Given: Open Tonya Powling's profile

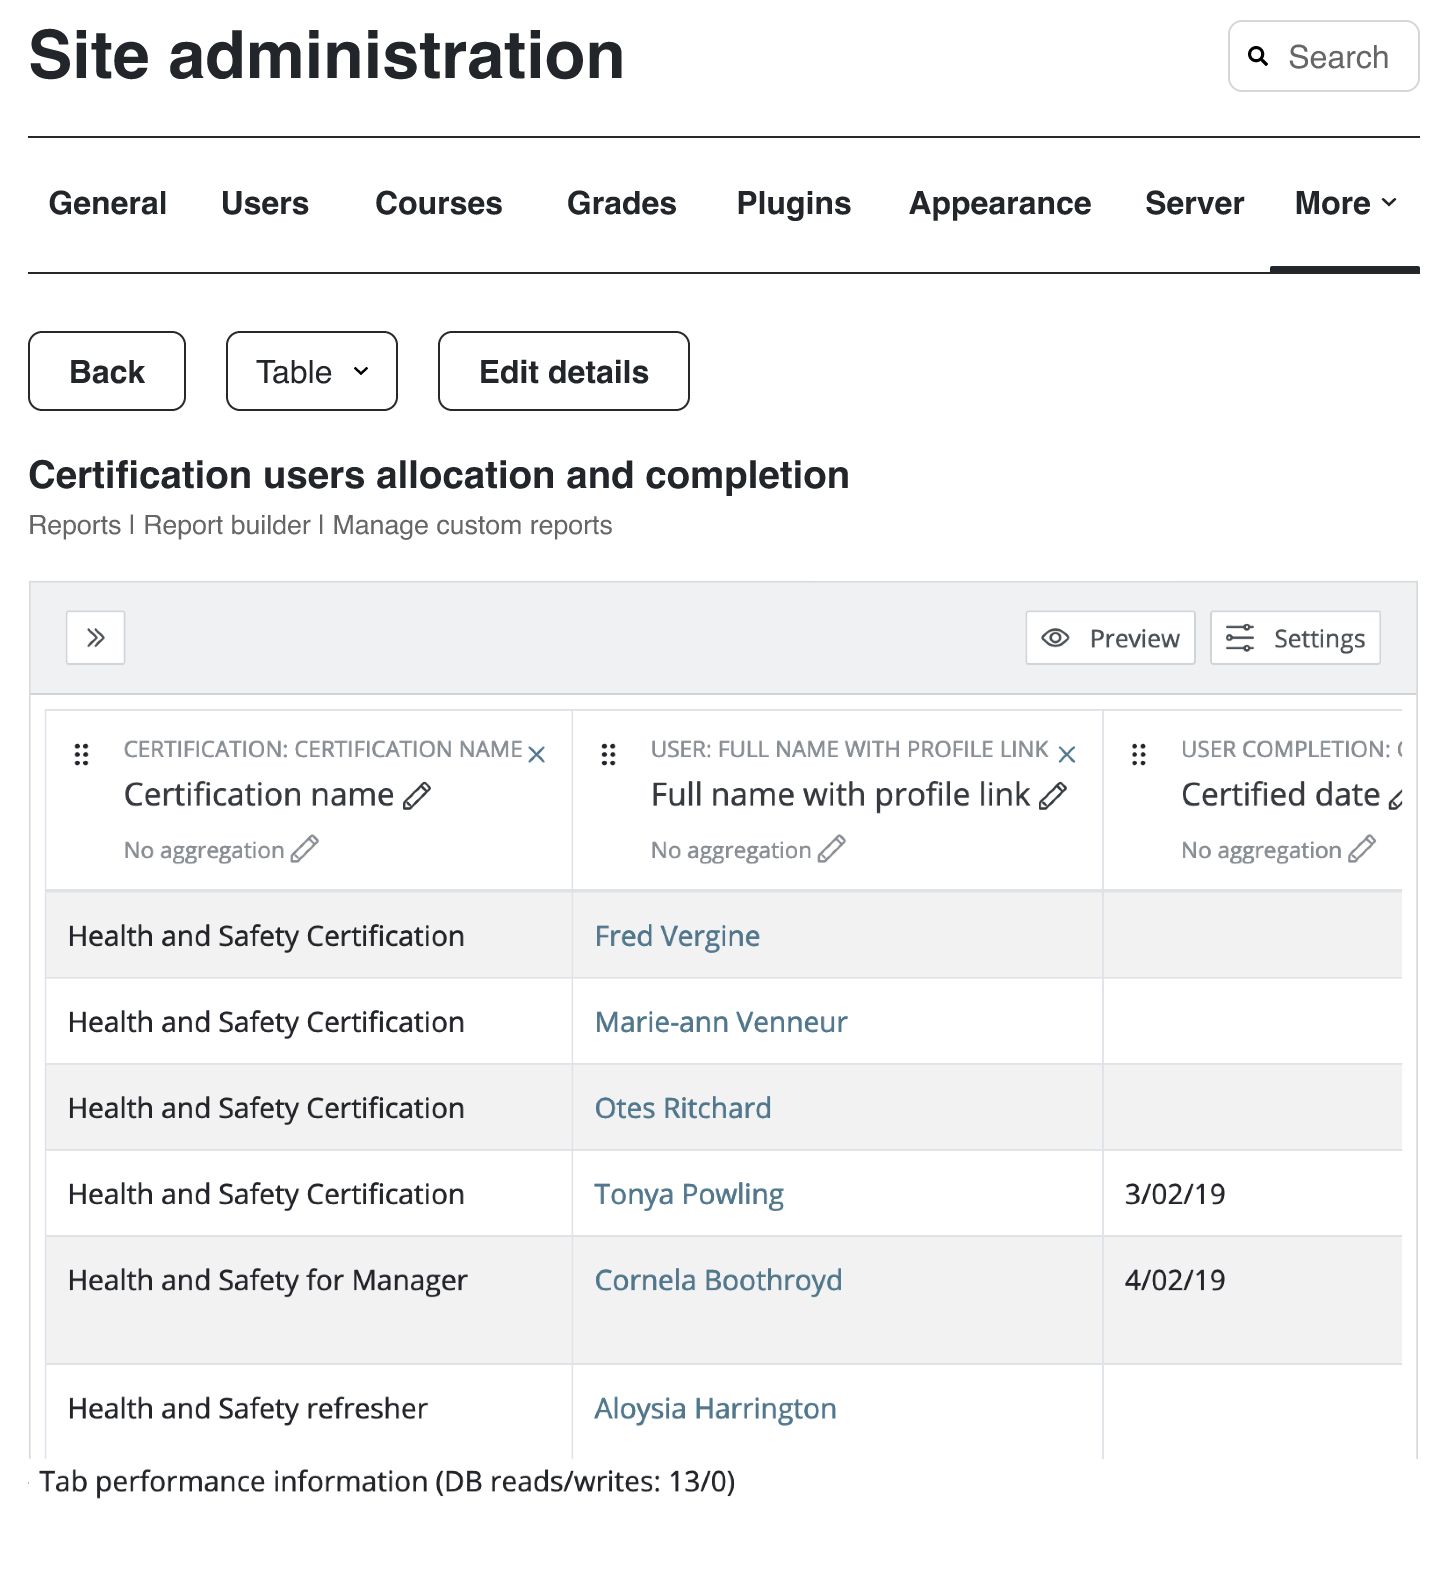Looking at the screenshot, I should [x=689, y=1194].
